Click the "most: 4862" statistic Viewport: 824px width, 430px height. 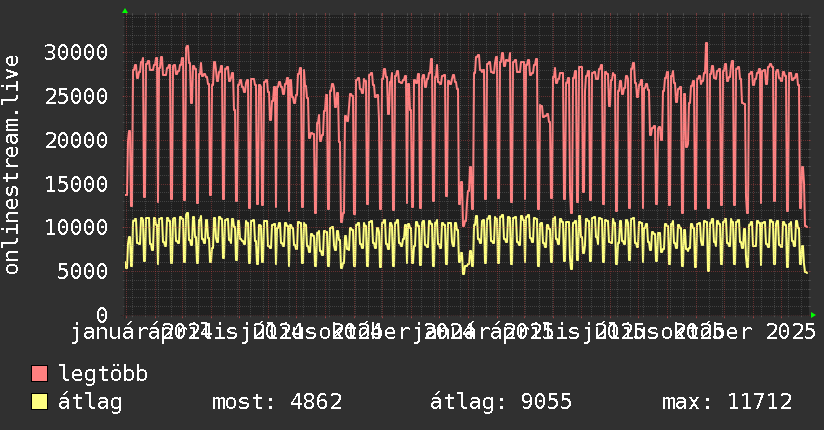[277, 403]
